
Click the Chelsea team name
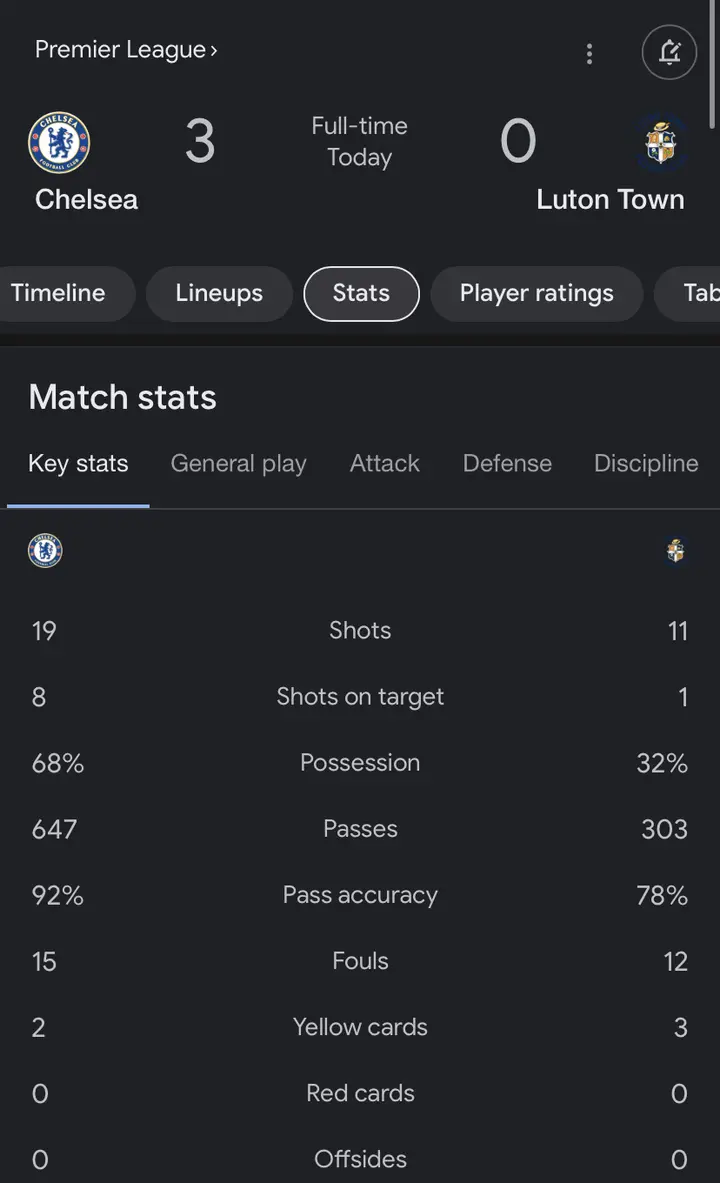pos(87,200)
